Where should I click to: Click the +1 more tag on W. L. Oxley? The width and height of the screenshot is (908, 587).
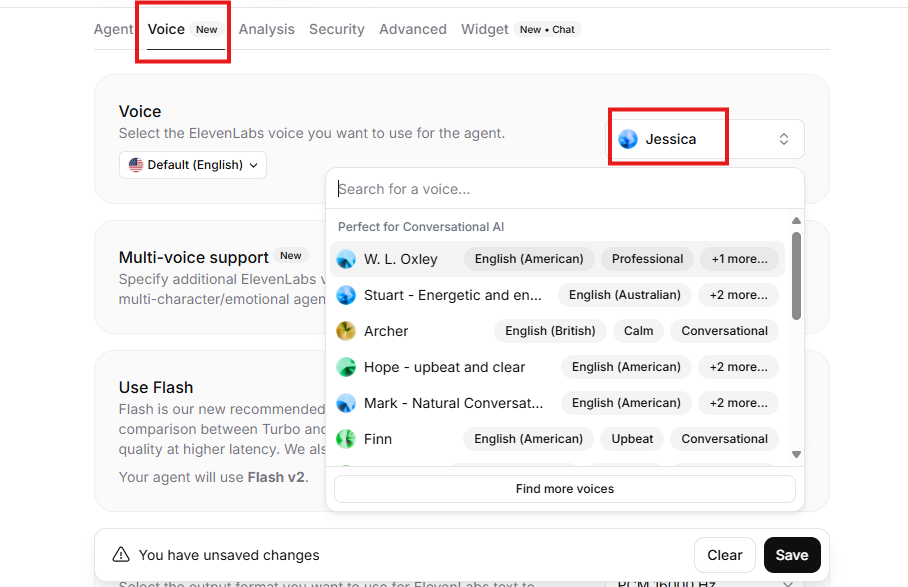[739, 259]
